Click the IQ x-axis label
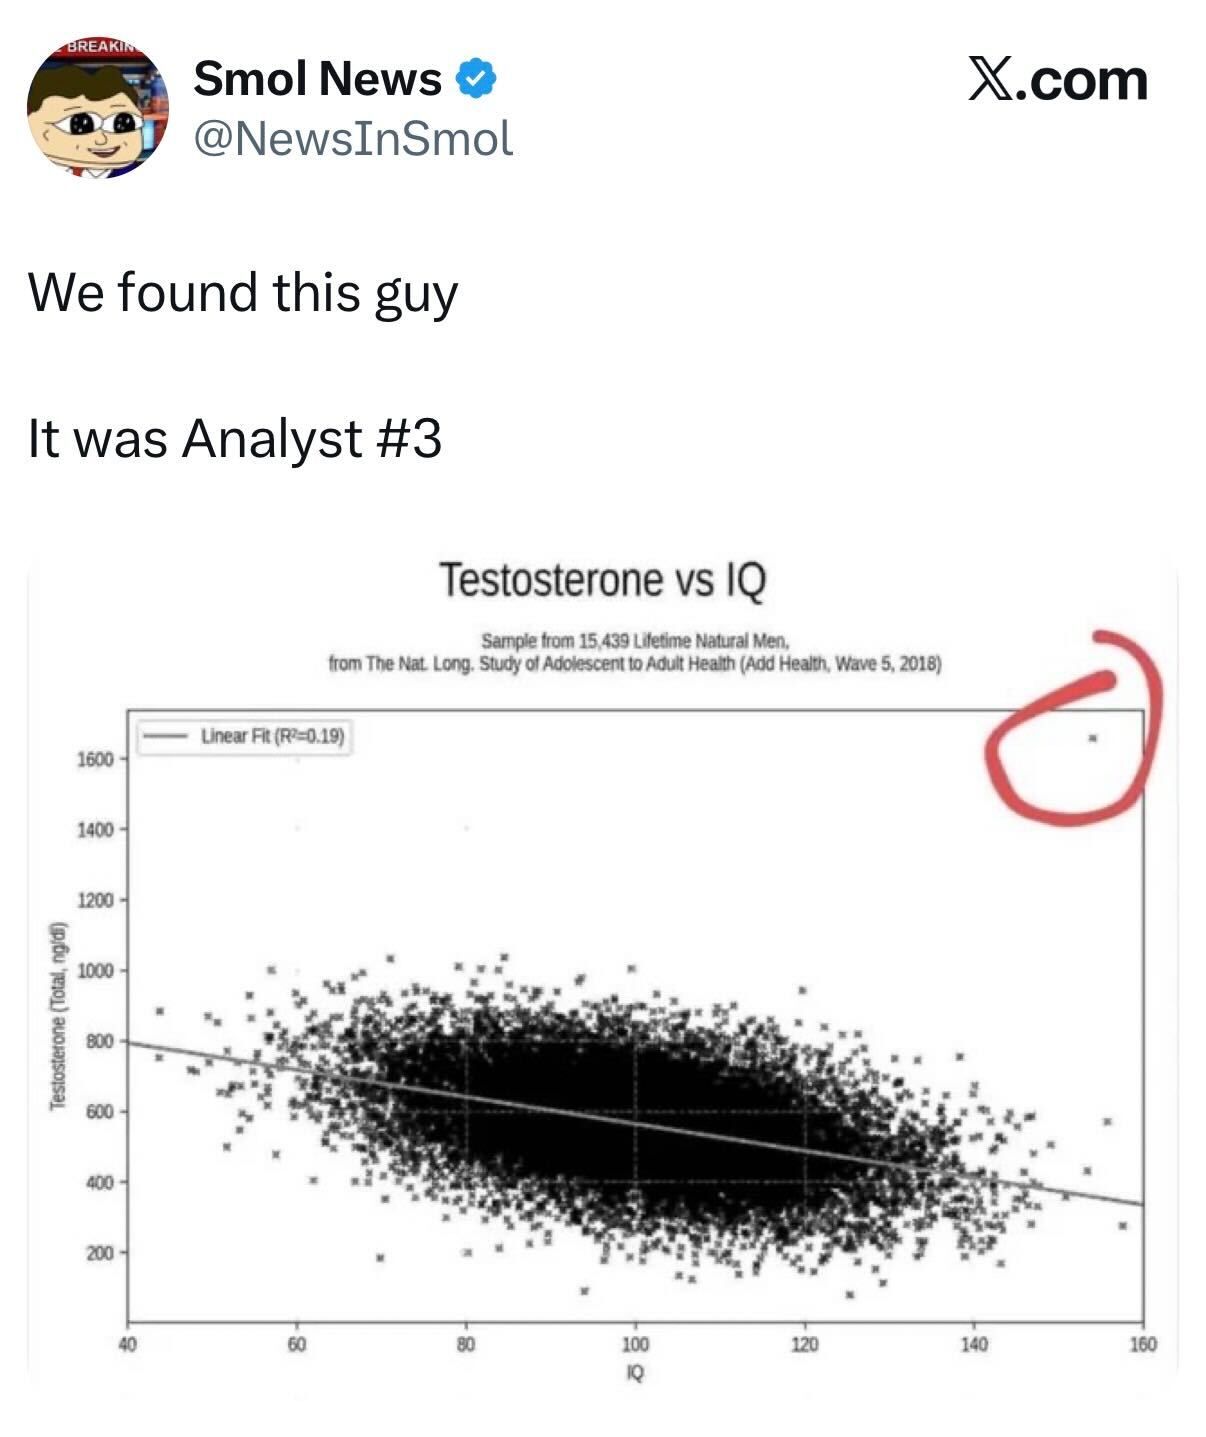The image size is (1206, 1437). point(635,1373)
